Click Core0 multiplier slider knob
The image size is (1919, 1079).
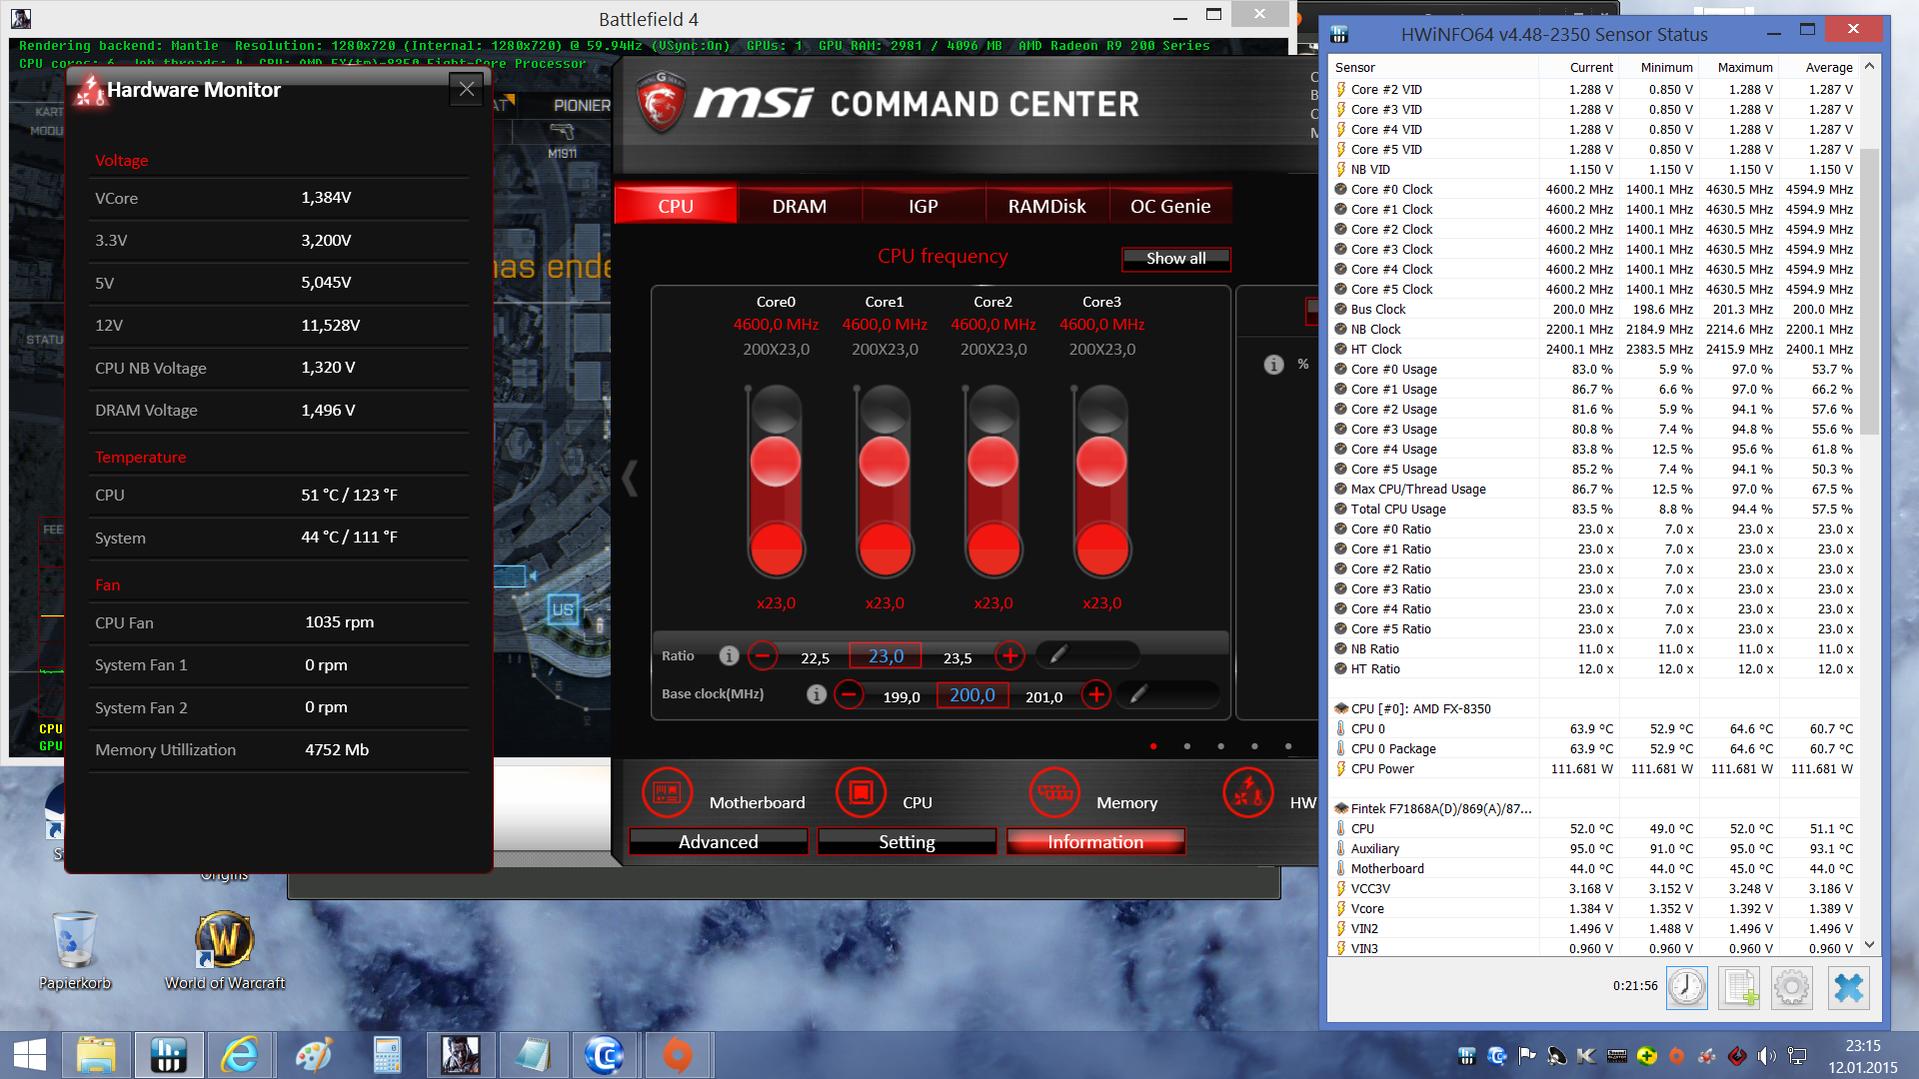click(x=775, y=461)
